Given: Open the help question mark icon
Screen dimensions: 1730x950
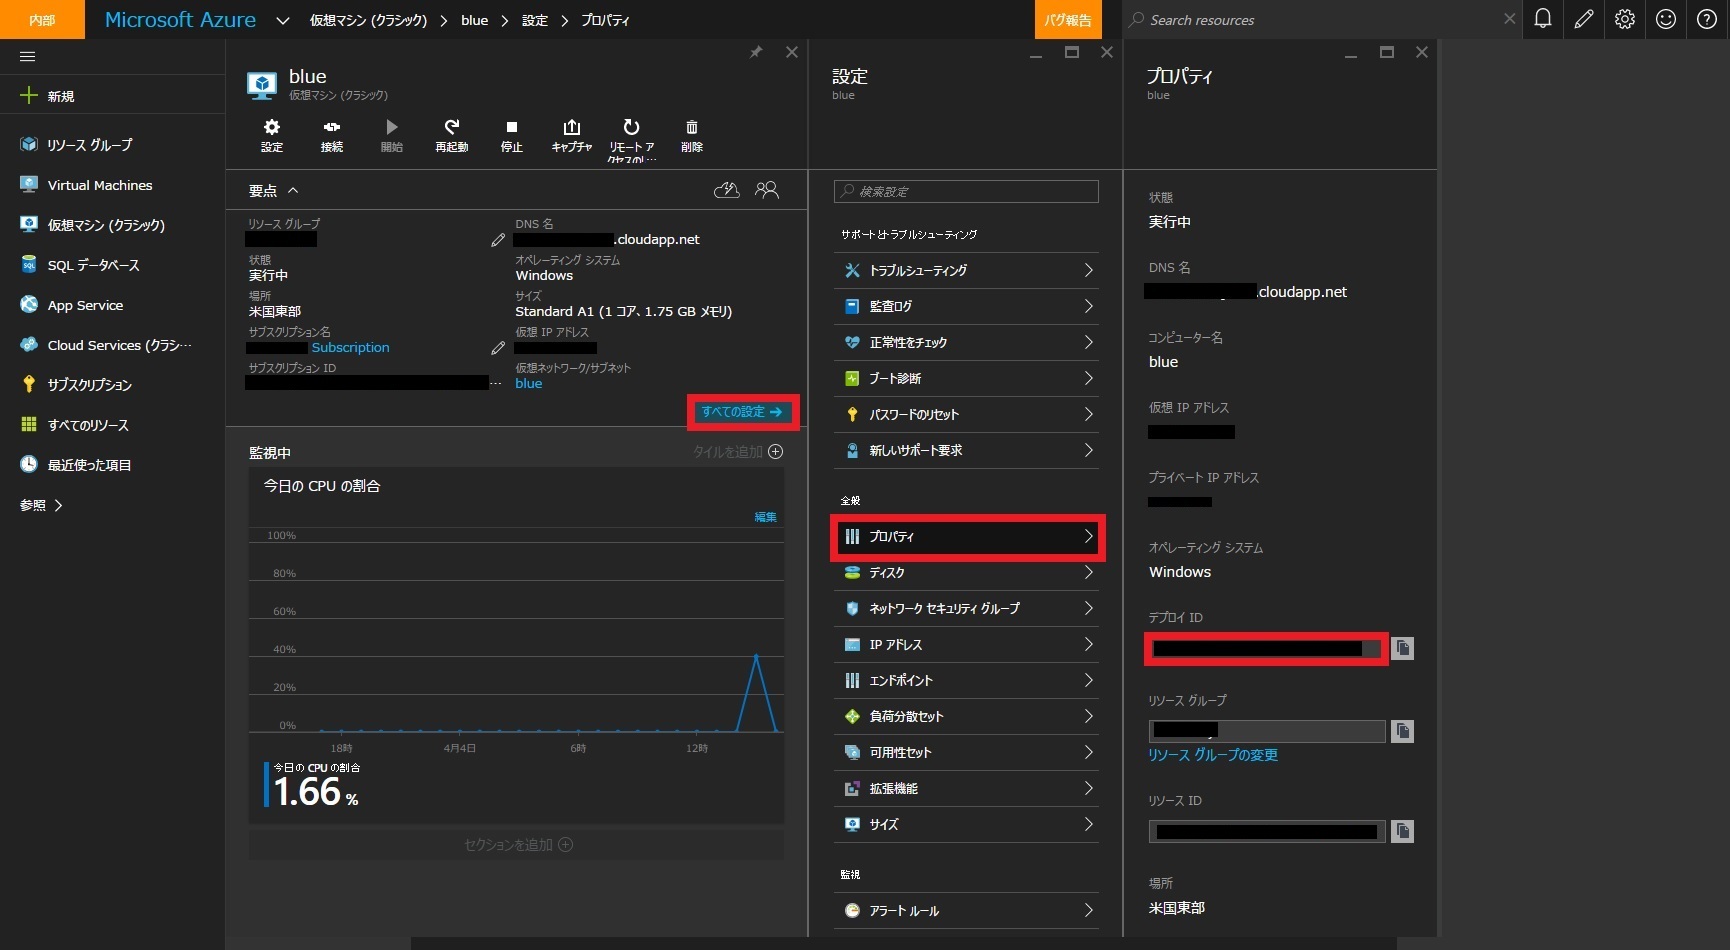Looking at the screenshot, I should point(1707,19).
